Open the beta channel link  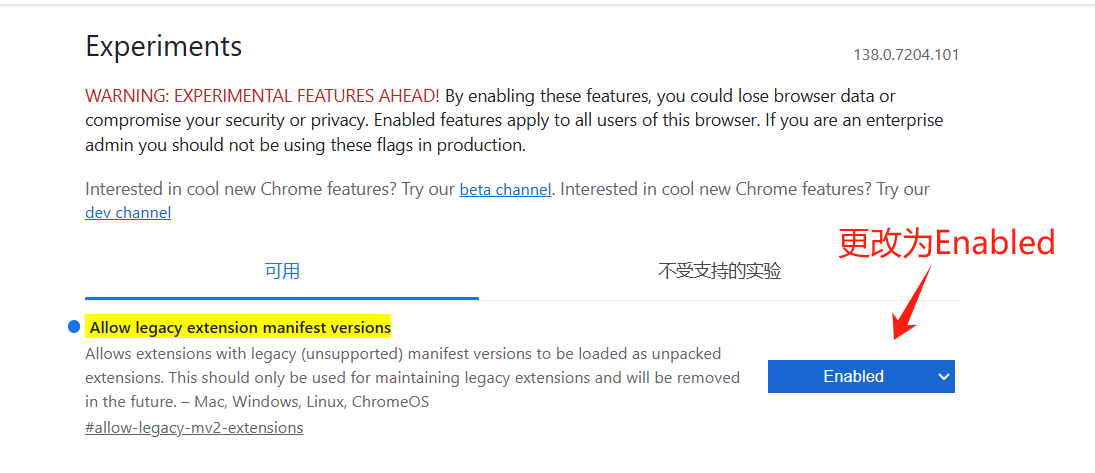(x=505, y=190)
